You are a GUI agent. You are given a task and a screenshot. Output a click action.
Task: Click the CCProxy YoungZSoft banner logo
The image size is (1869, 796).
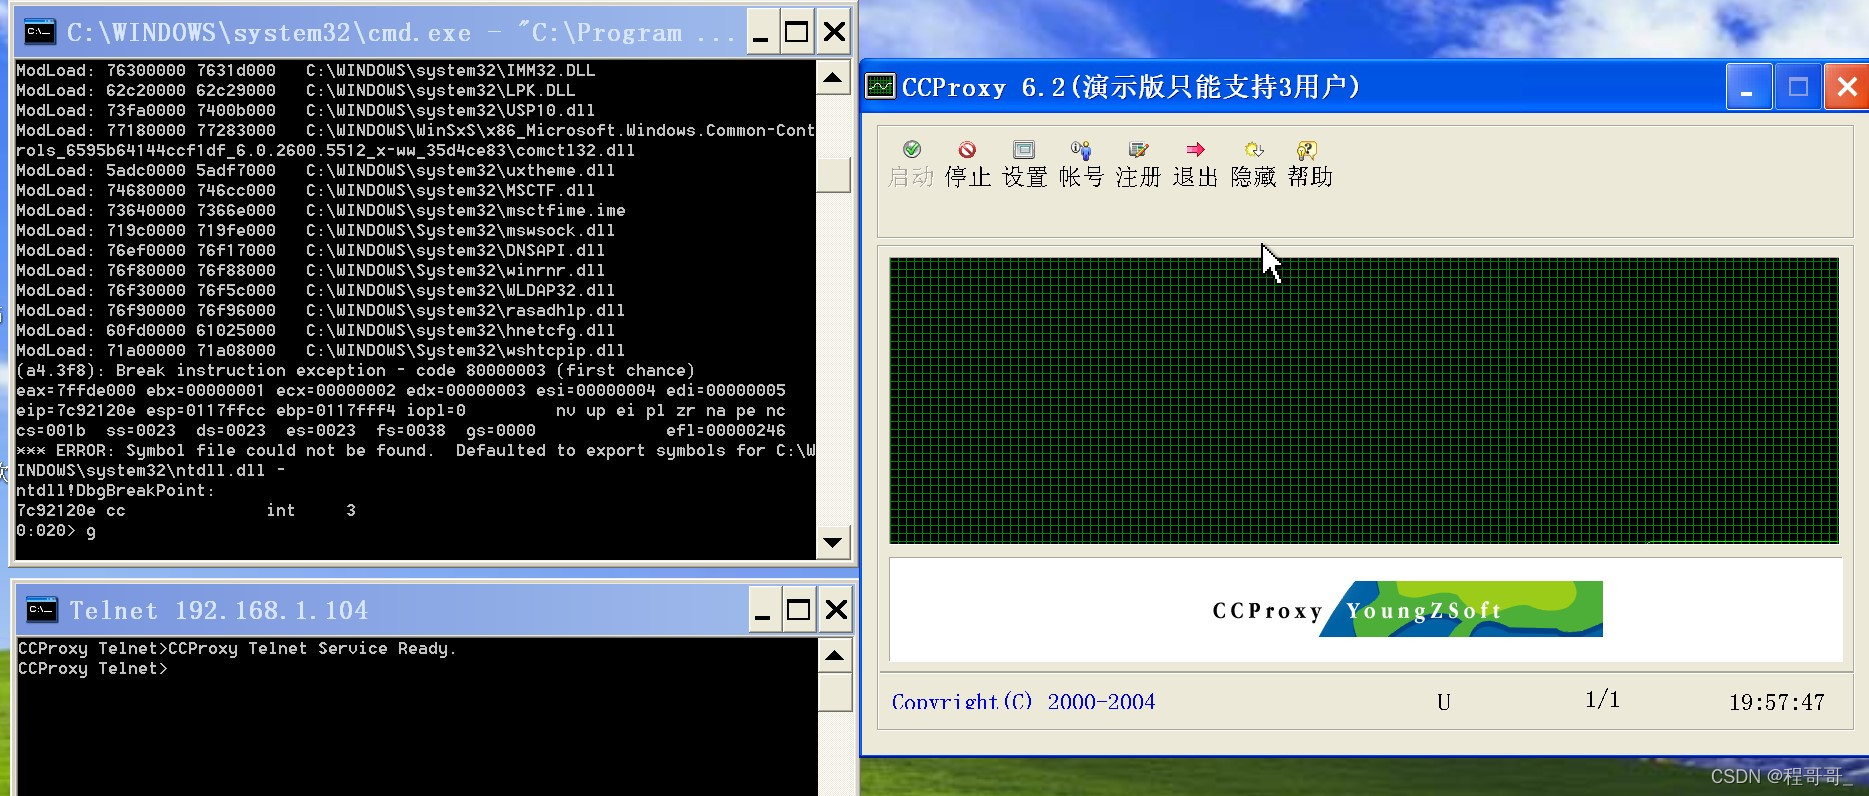point(1407,609)
